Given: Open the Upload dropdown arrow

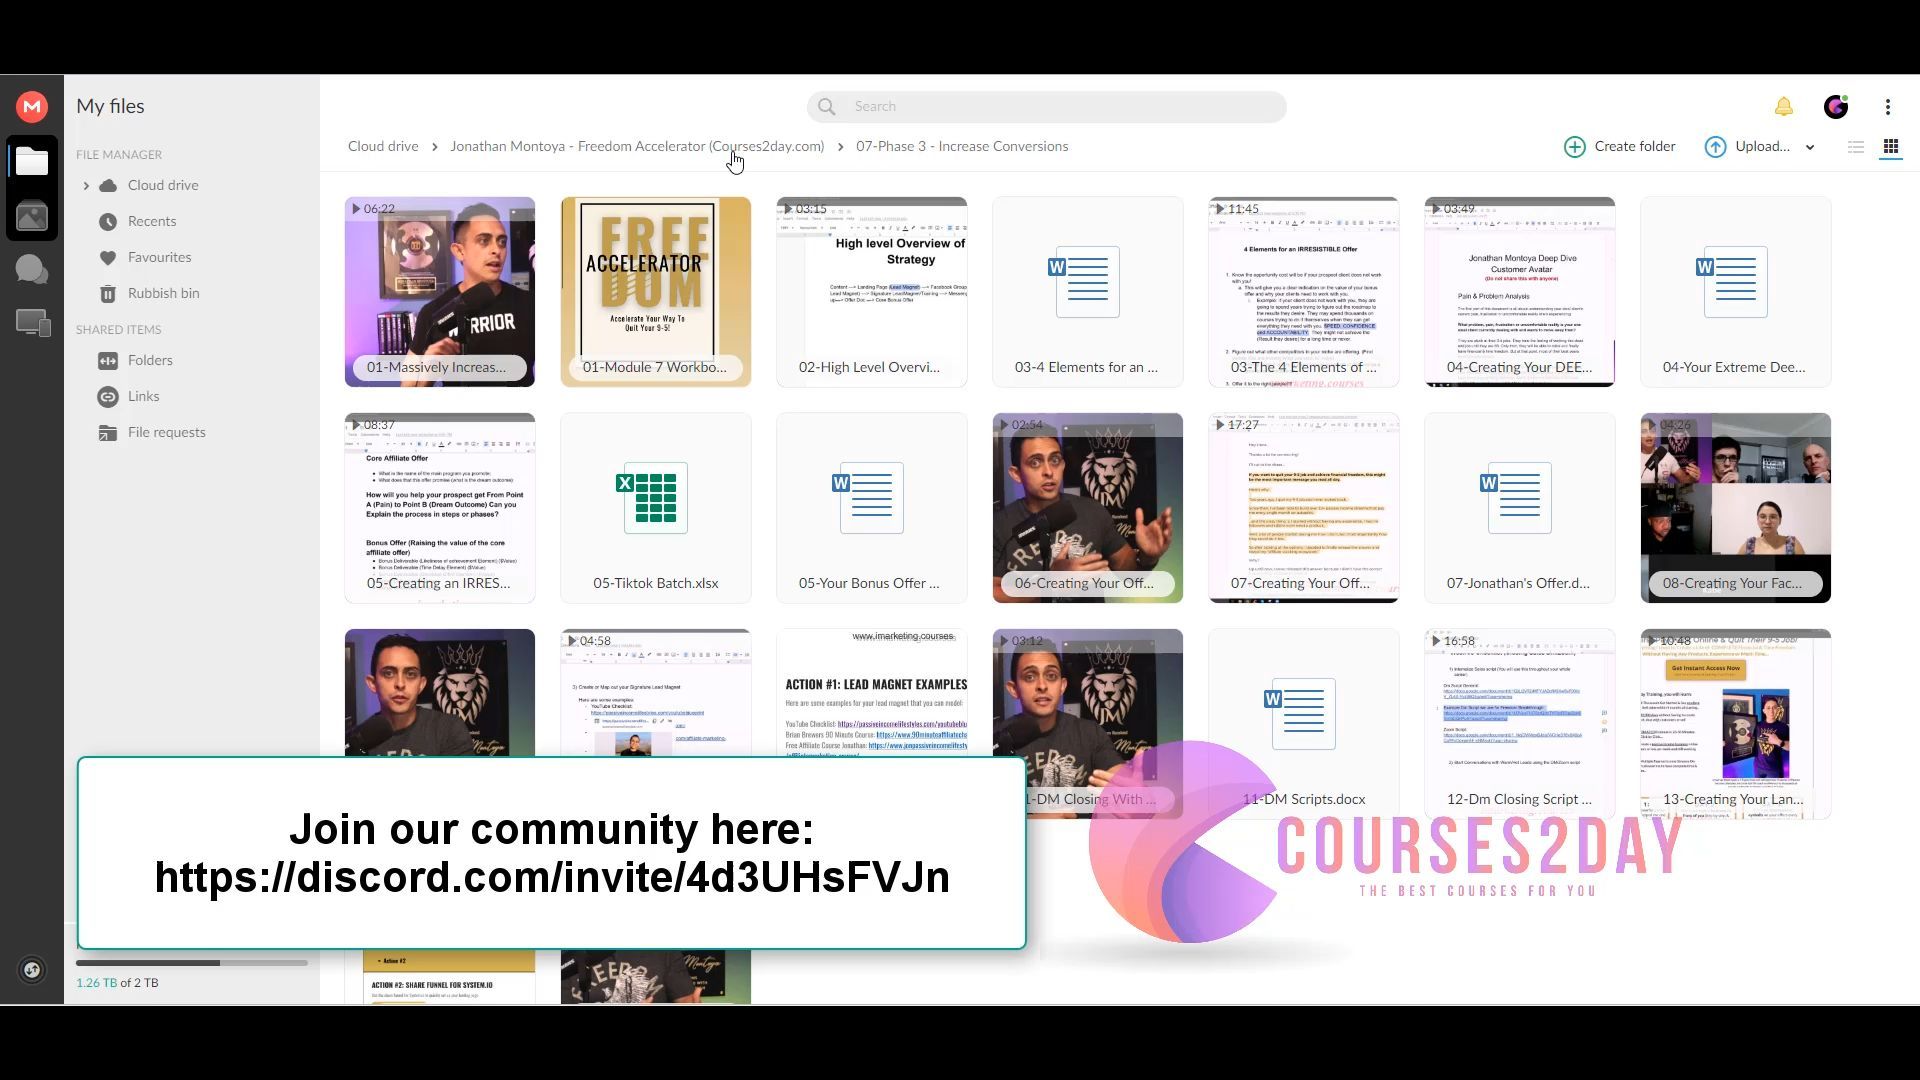Looking at the screenshot, I should [x=1810, y=147].
